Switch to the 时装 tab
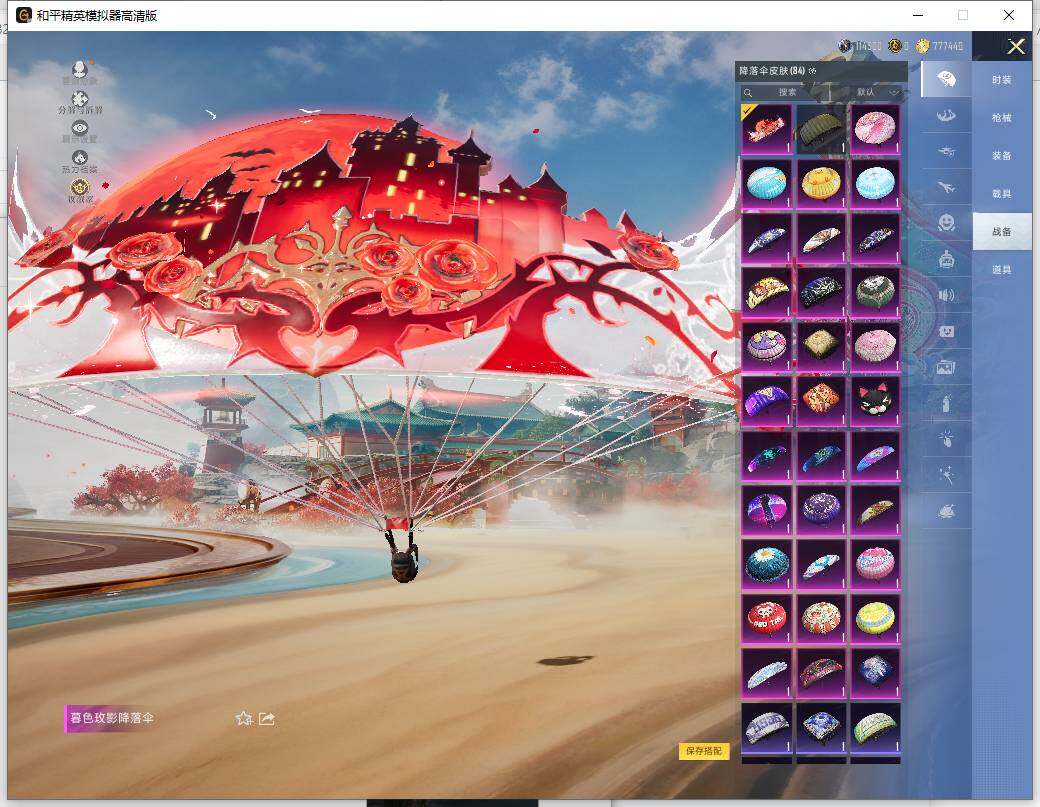Image resolution: width=1040 pixels, height=807 pixels. (x=1002, y=80)
